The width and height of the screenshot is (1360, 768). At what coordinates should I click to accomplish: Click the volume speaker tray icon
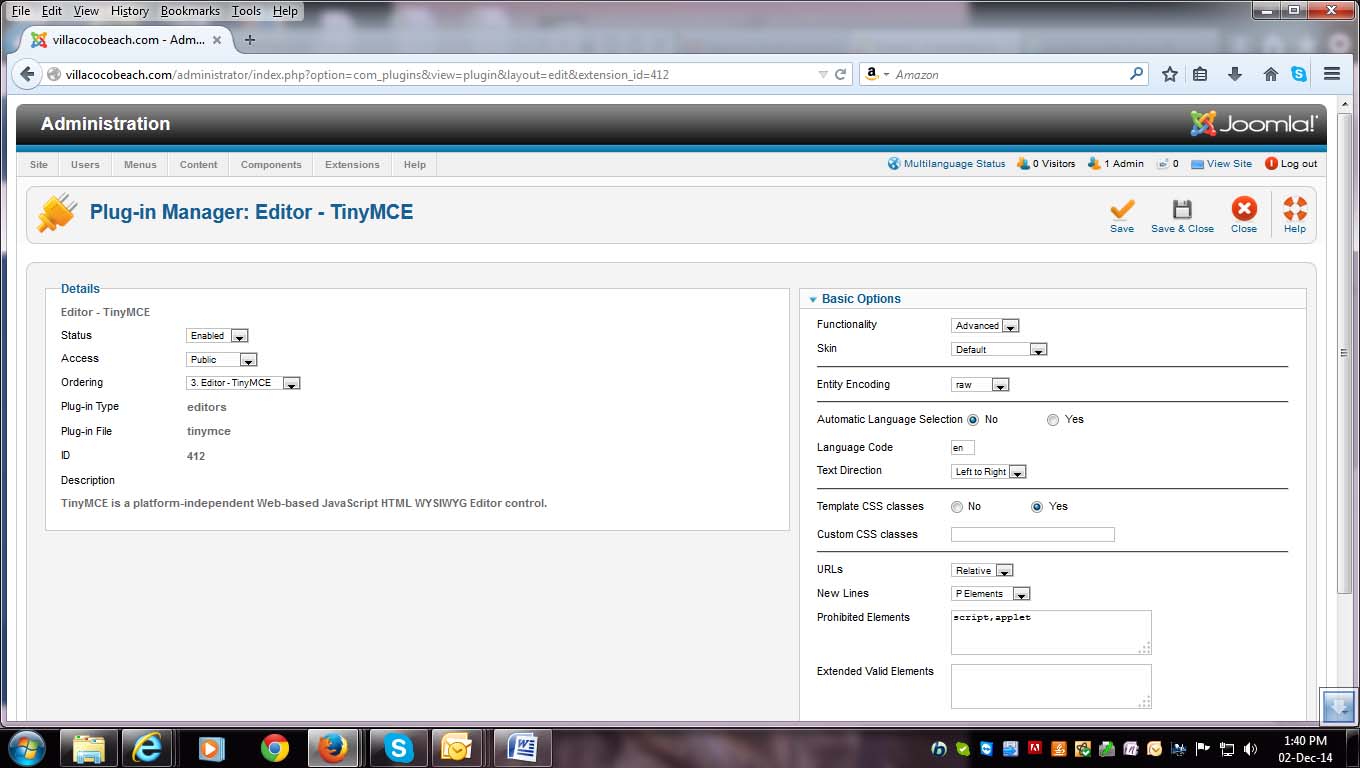1250,749
